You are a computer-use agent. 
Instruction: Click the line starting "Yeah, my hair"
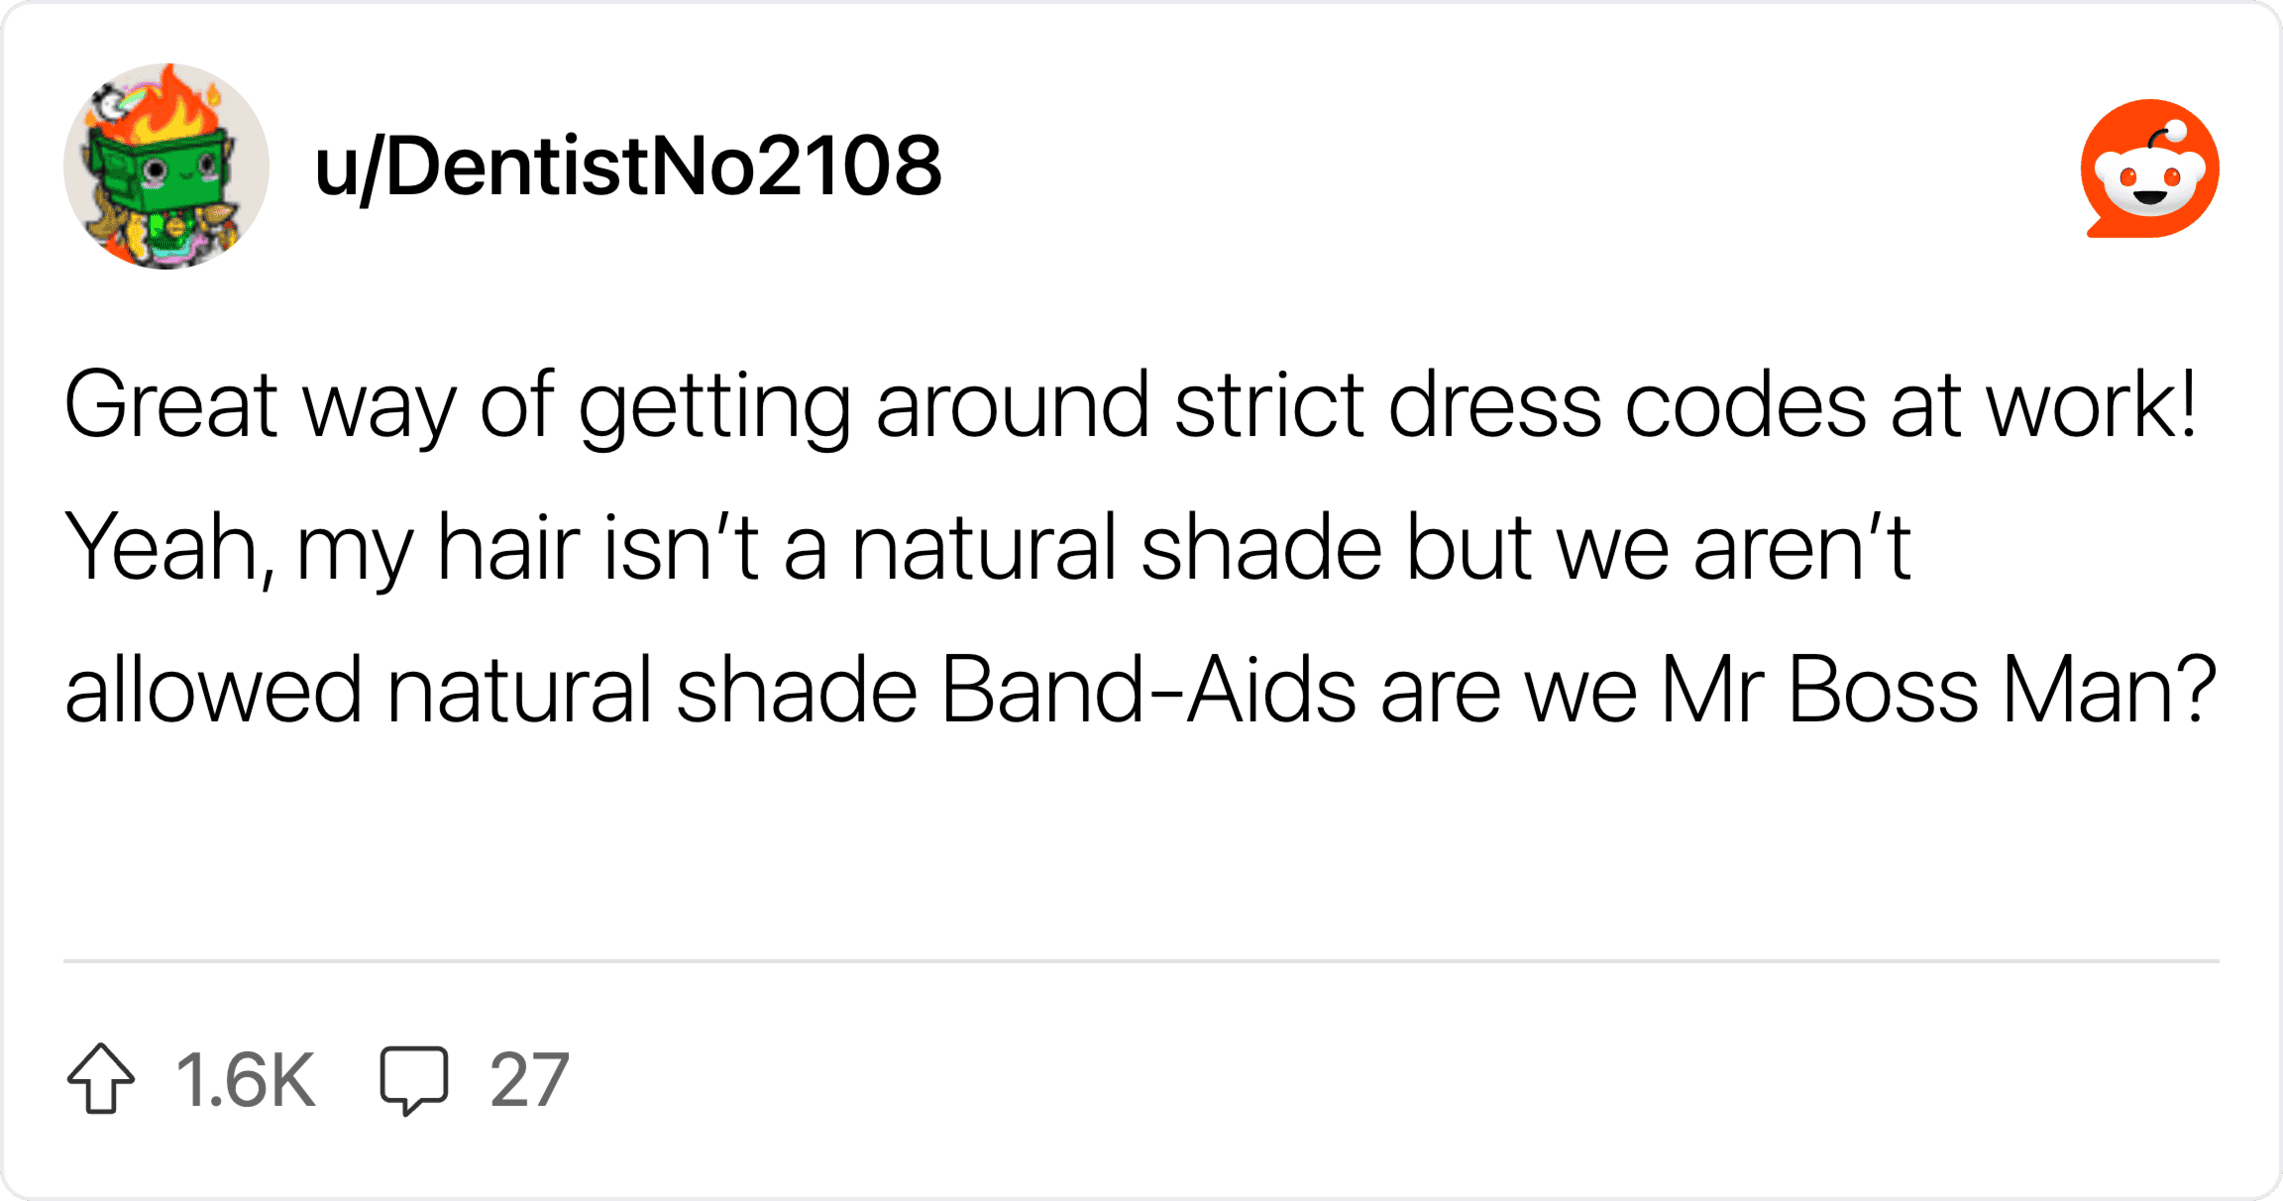[x=987, y=547]
